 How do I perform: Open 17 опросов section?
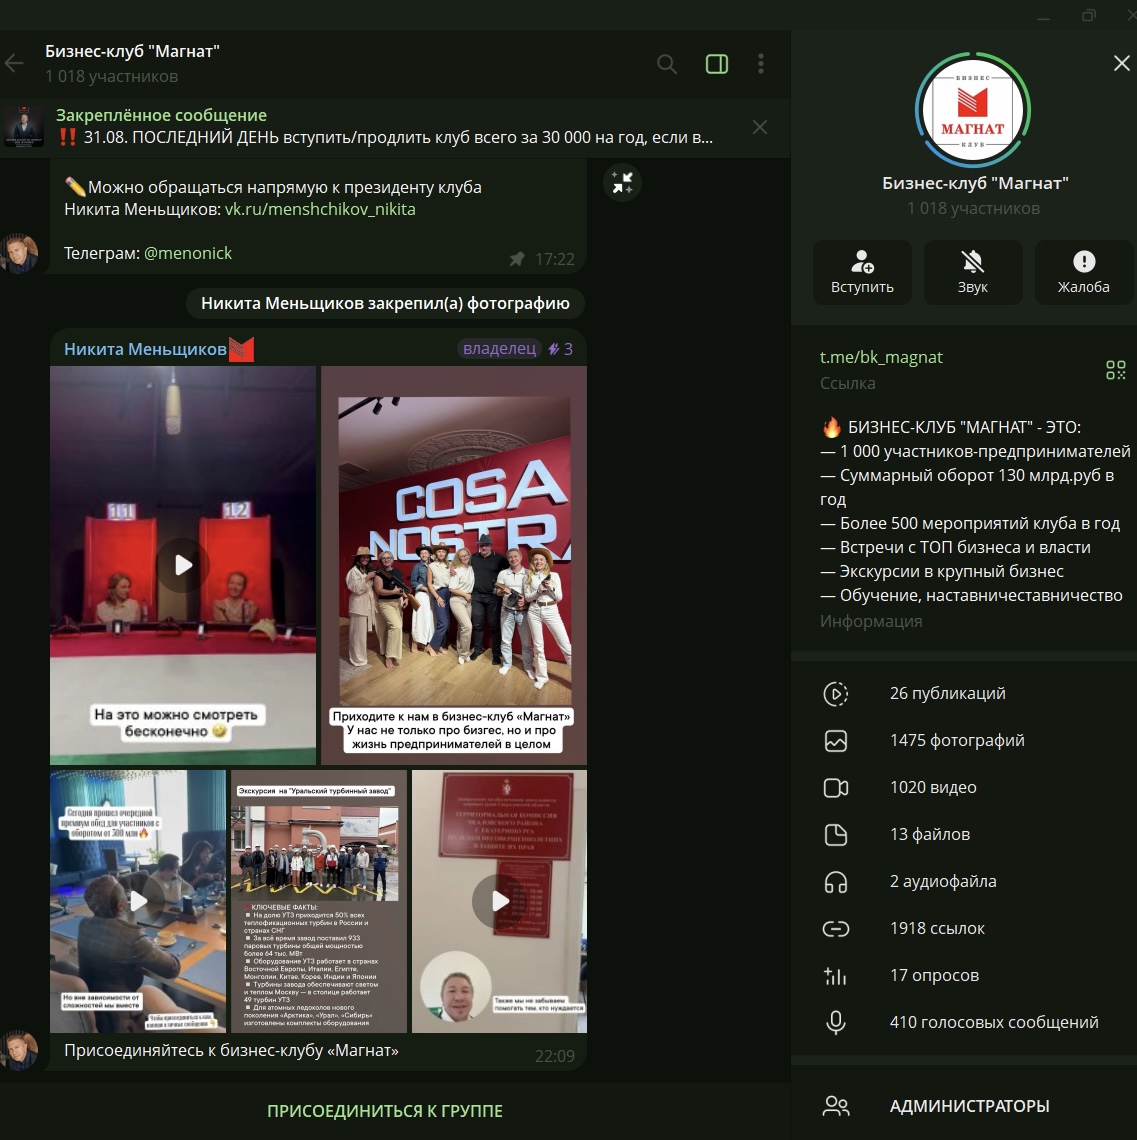[963, 976]
